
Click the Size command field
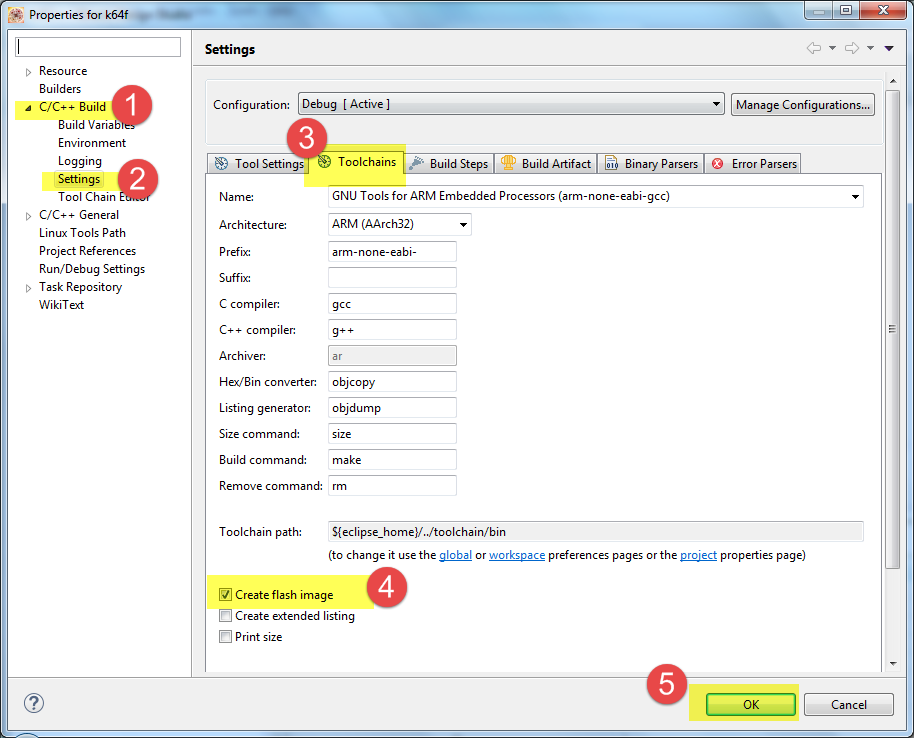pyautogui.click(x=392, y=434)
